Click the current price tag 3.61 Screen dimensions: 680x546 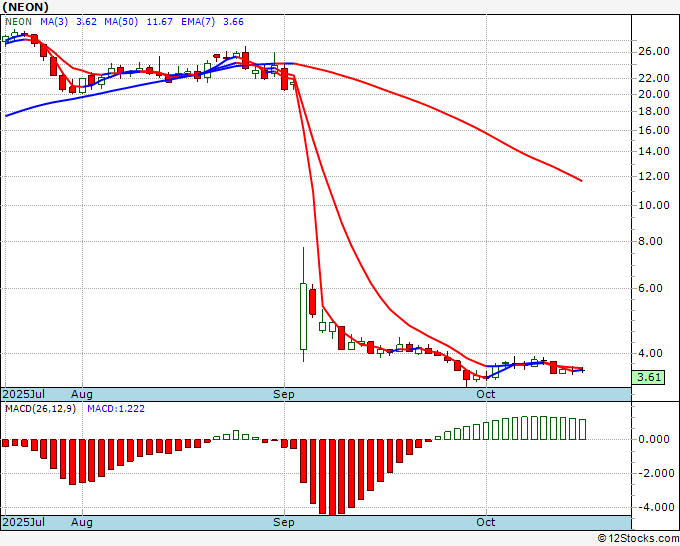tap(648, 377)
